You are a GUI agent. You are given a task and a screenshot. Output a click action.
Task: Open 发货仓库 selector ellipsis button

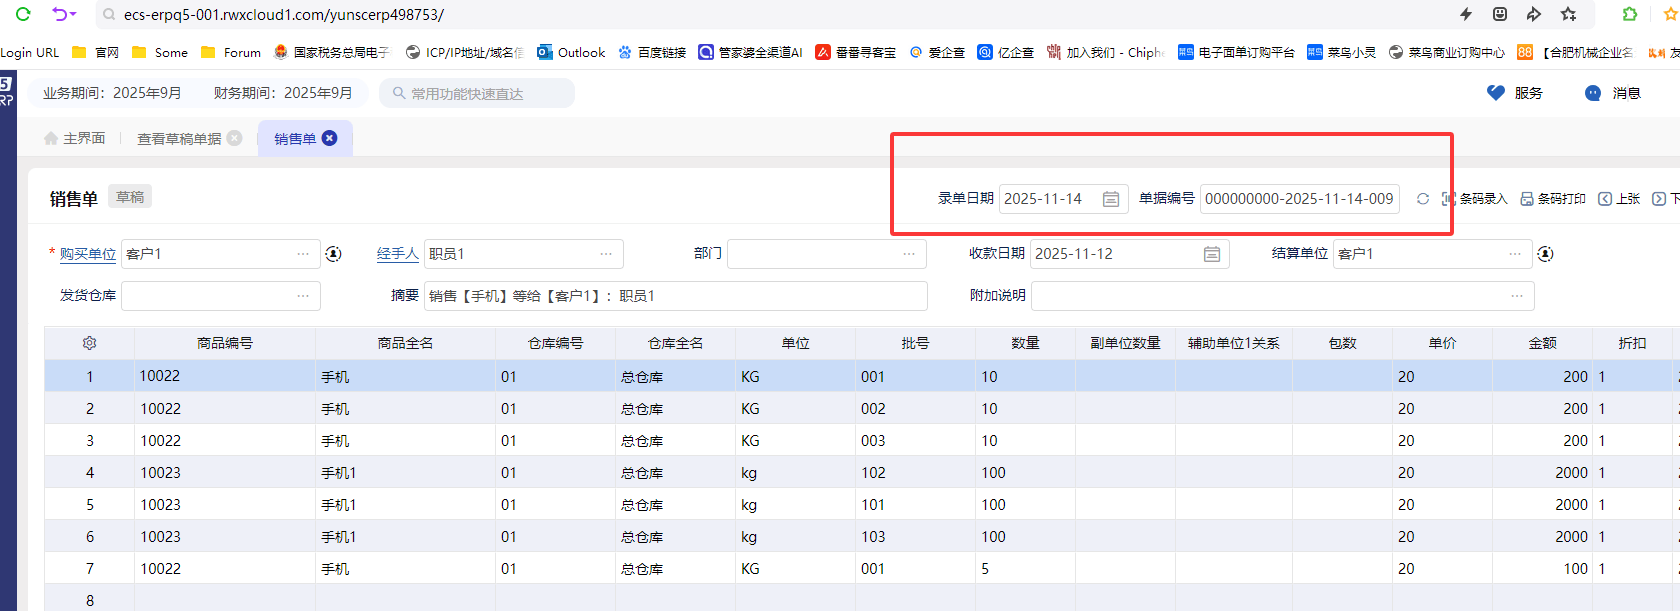click(x=303, y=296)
